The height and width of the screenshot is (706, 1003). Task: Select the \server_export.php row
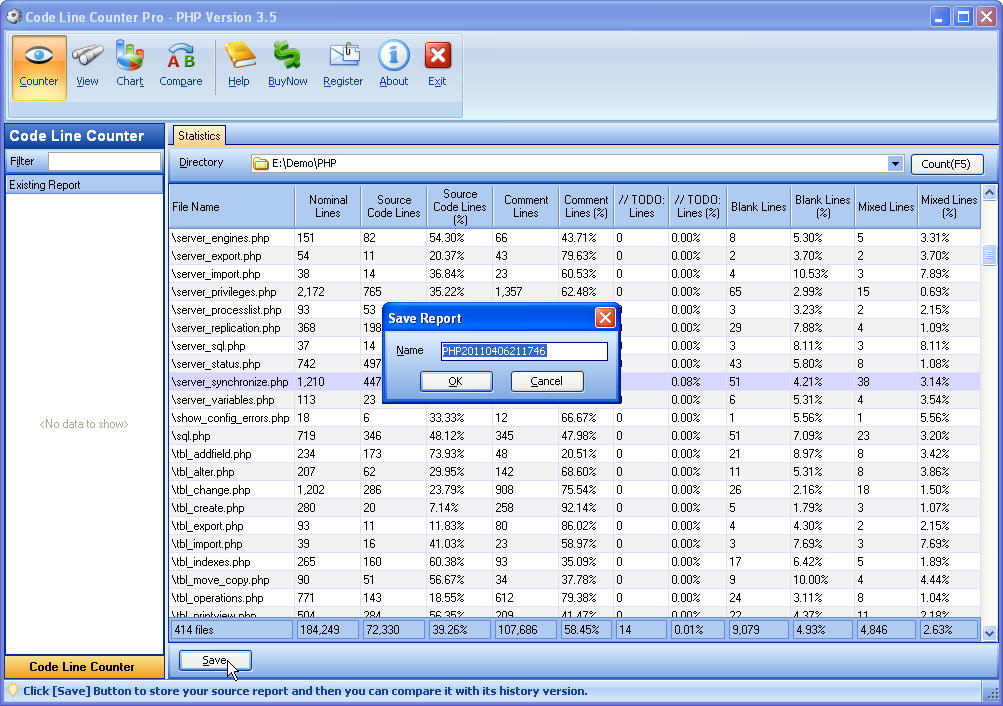coord(574,256)
